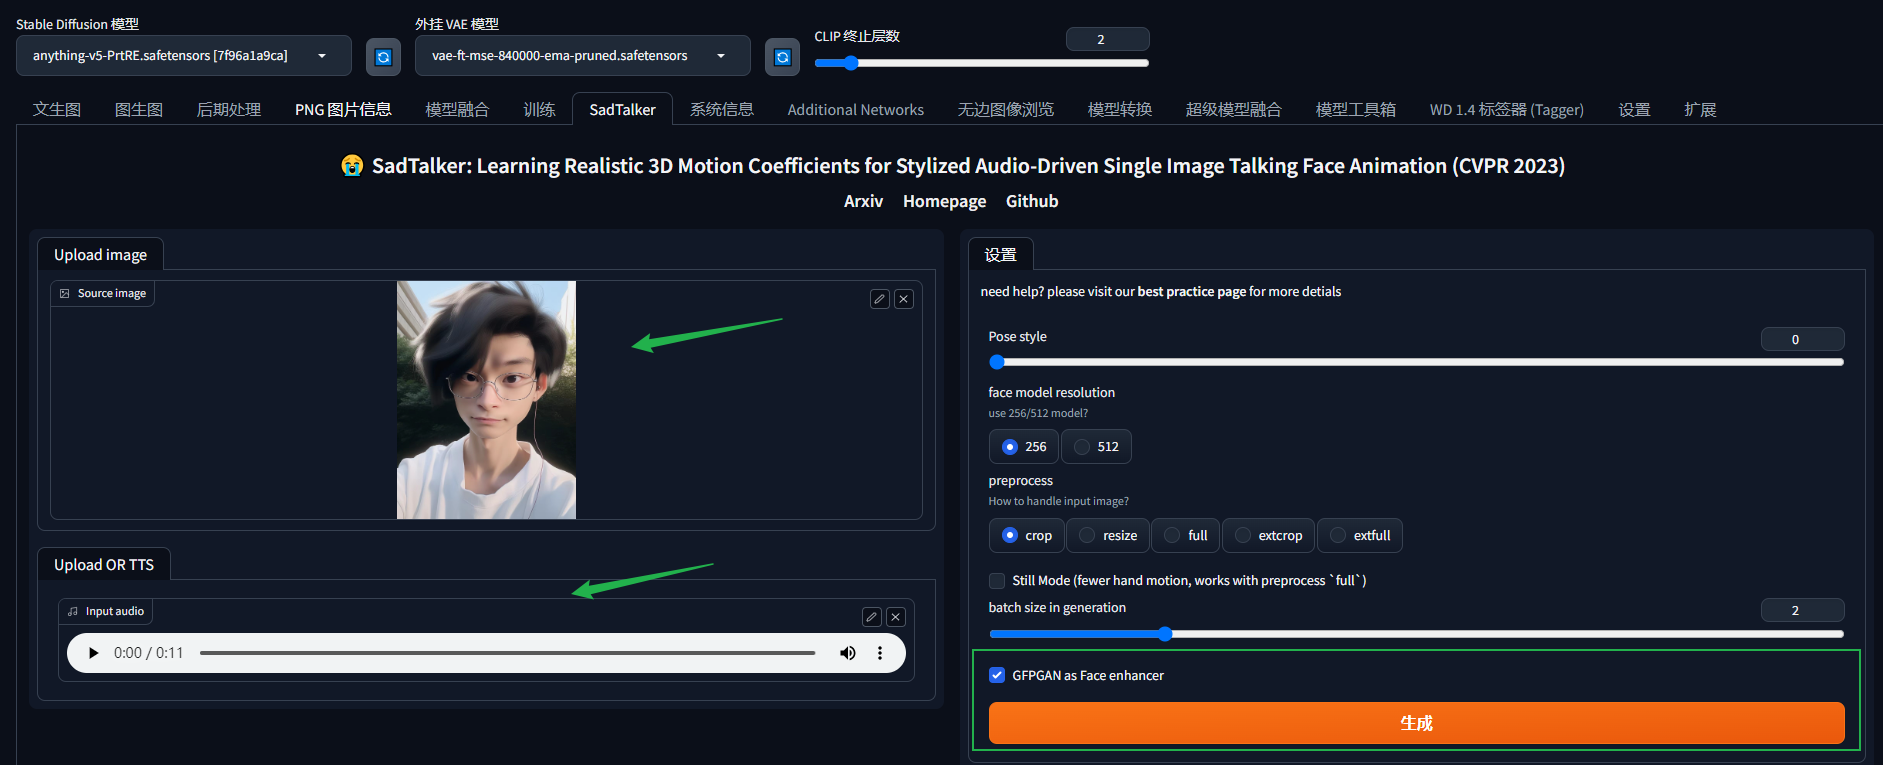Select the 512 face model resolution

coord(1096,447)
